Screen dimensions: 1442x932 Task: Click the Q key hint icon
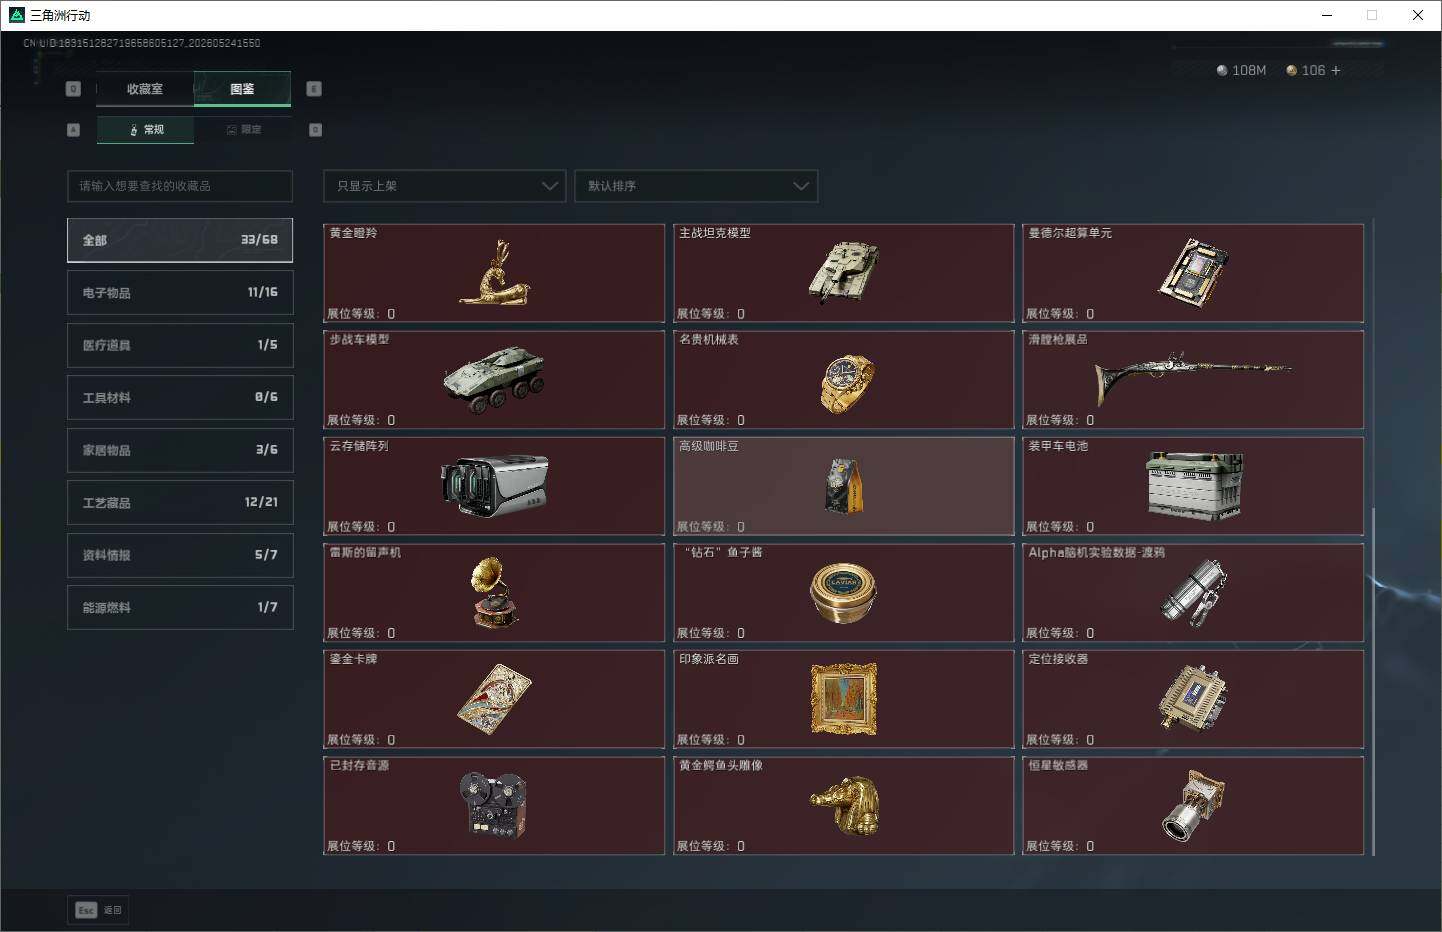(73, 89)
